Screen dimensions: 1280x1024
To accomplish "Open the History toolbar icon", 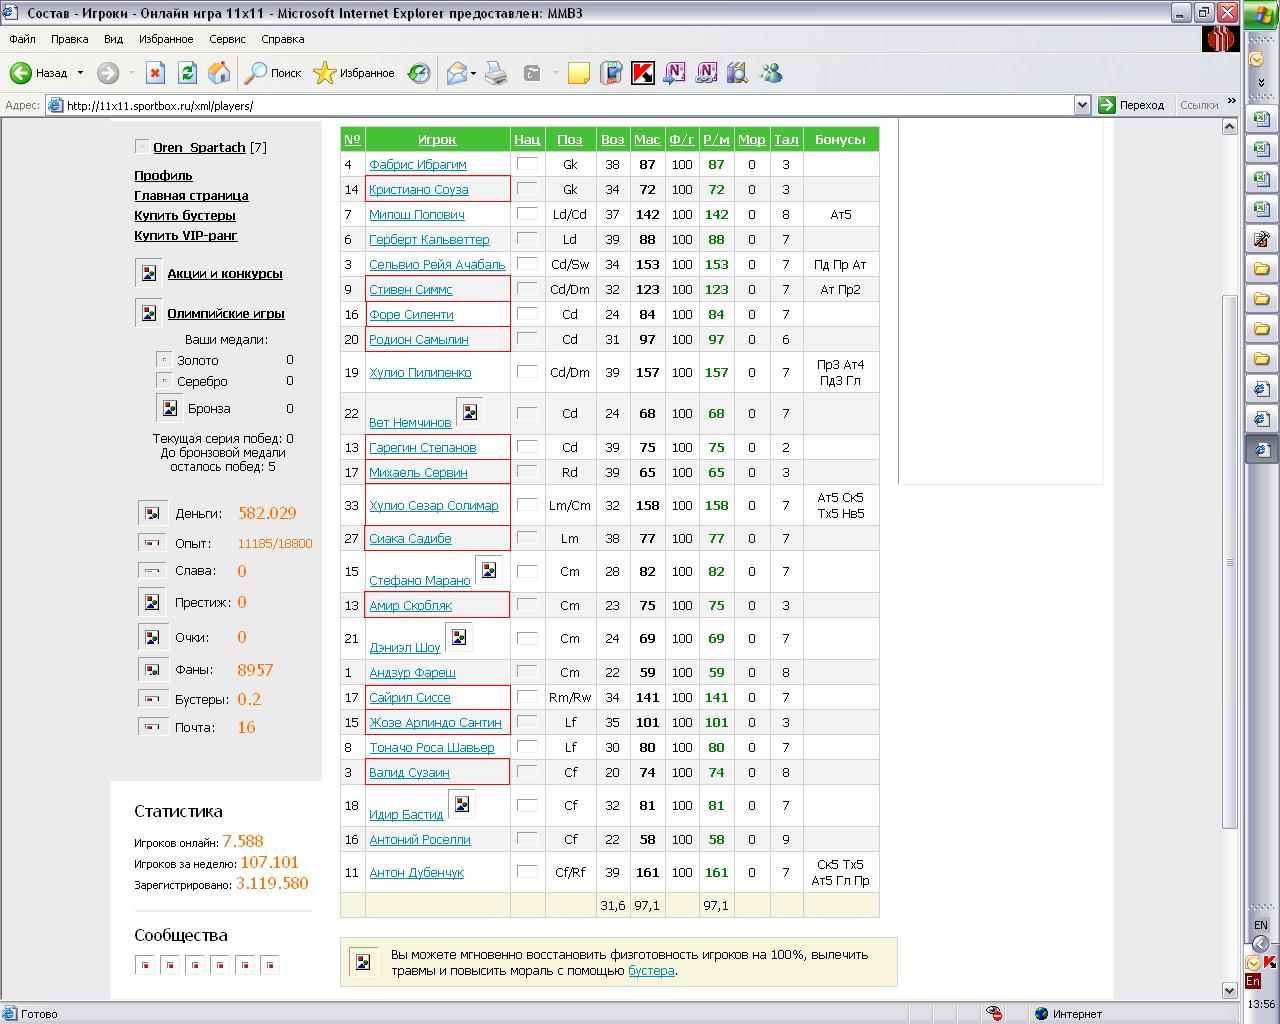I will point(419,73).
